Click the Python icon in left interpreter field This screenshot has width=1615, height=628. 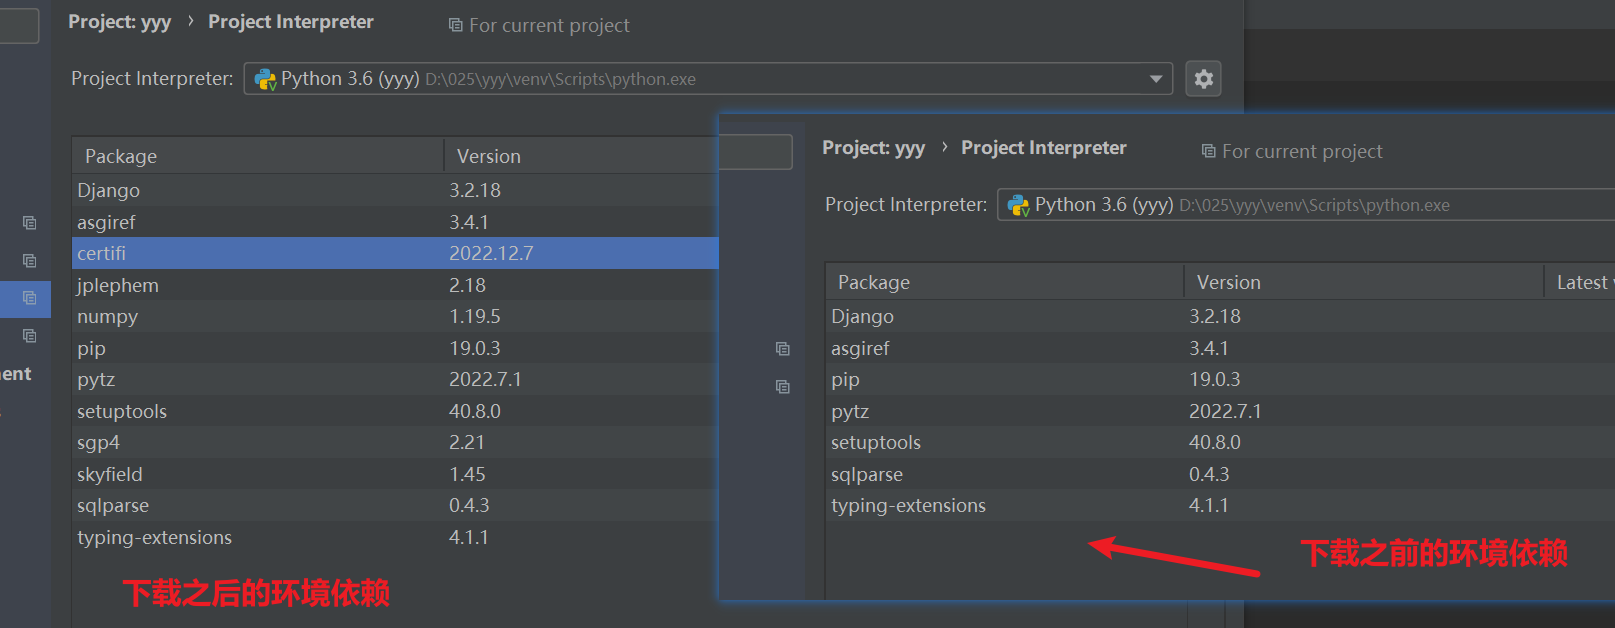coord(265,79)
